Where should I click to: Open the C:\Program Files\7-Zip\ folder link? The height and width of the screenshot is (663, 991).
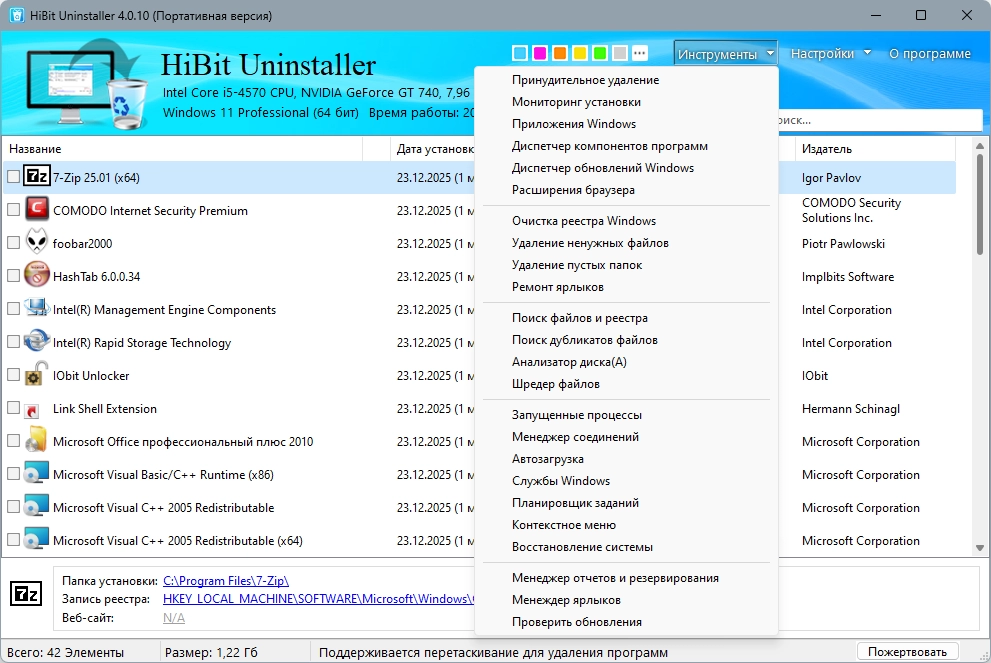pyautogui.click(x=226, y=580)
